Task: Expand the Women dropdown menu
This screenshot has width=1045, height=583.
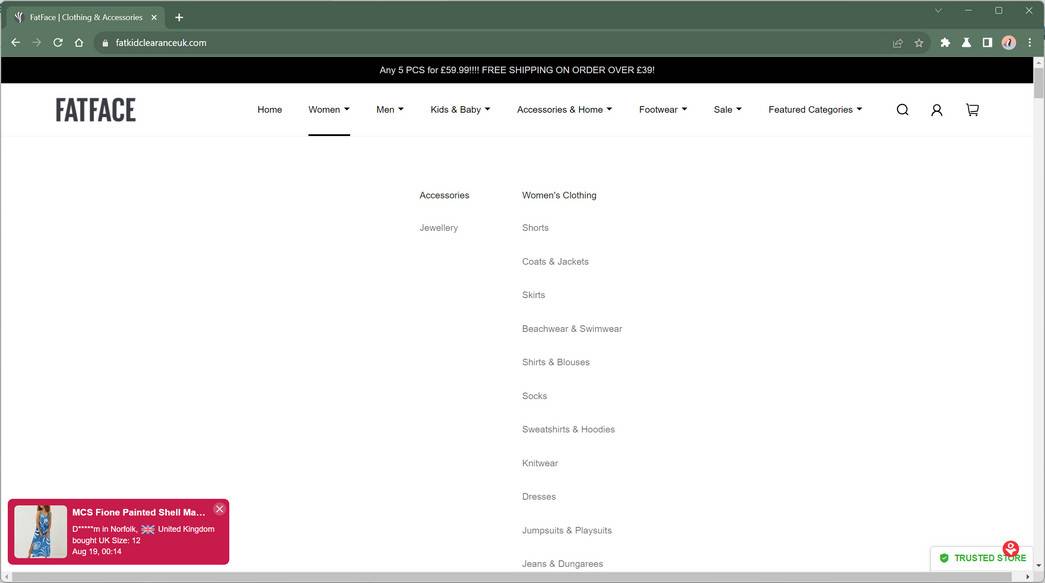Action: 329,110
